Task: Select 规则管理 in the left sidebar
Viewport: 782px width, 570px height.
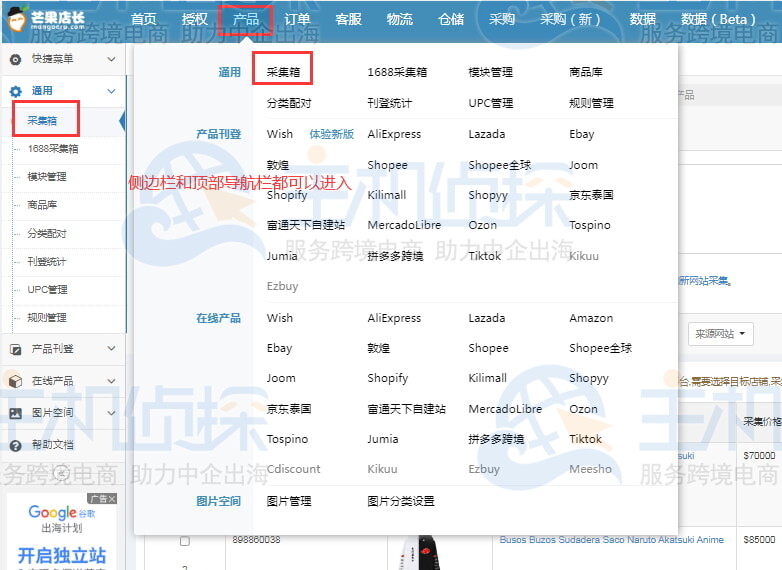Action: click(47, 317)
